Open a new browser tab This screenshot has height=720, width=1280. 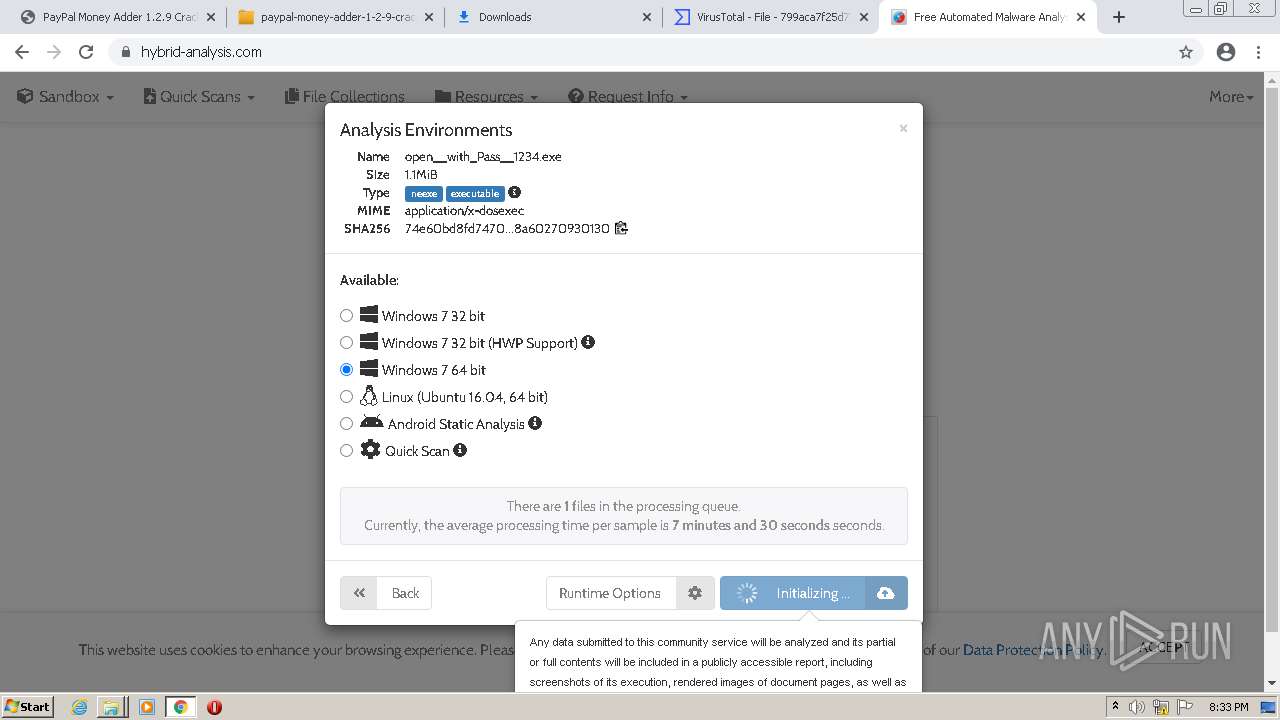click(1119, 17)
